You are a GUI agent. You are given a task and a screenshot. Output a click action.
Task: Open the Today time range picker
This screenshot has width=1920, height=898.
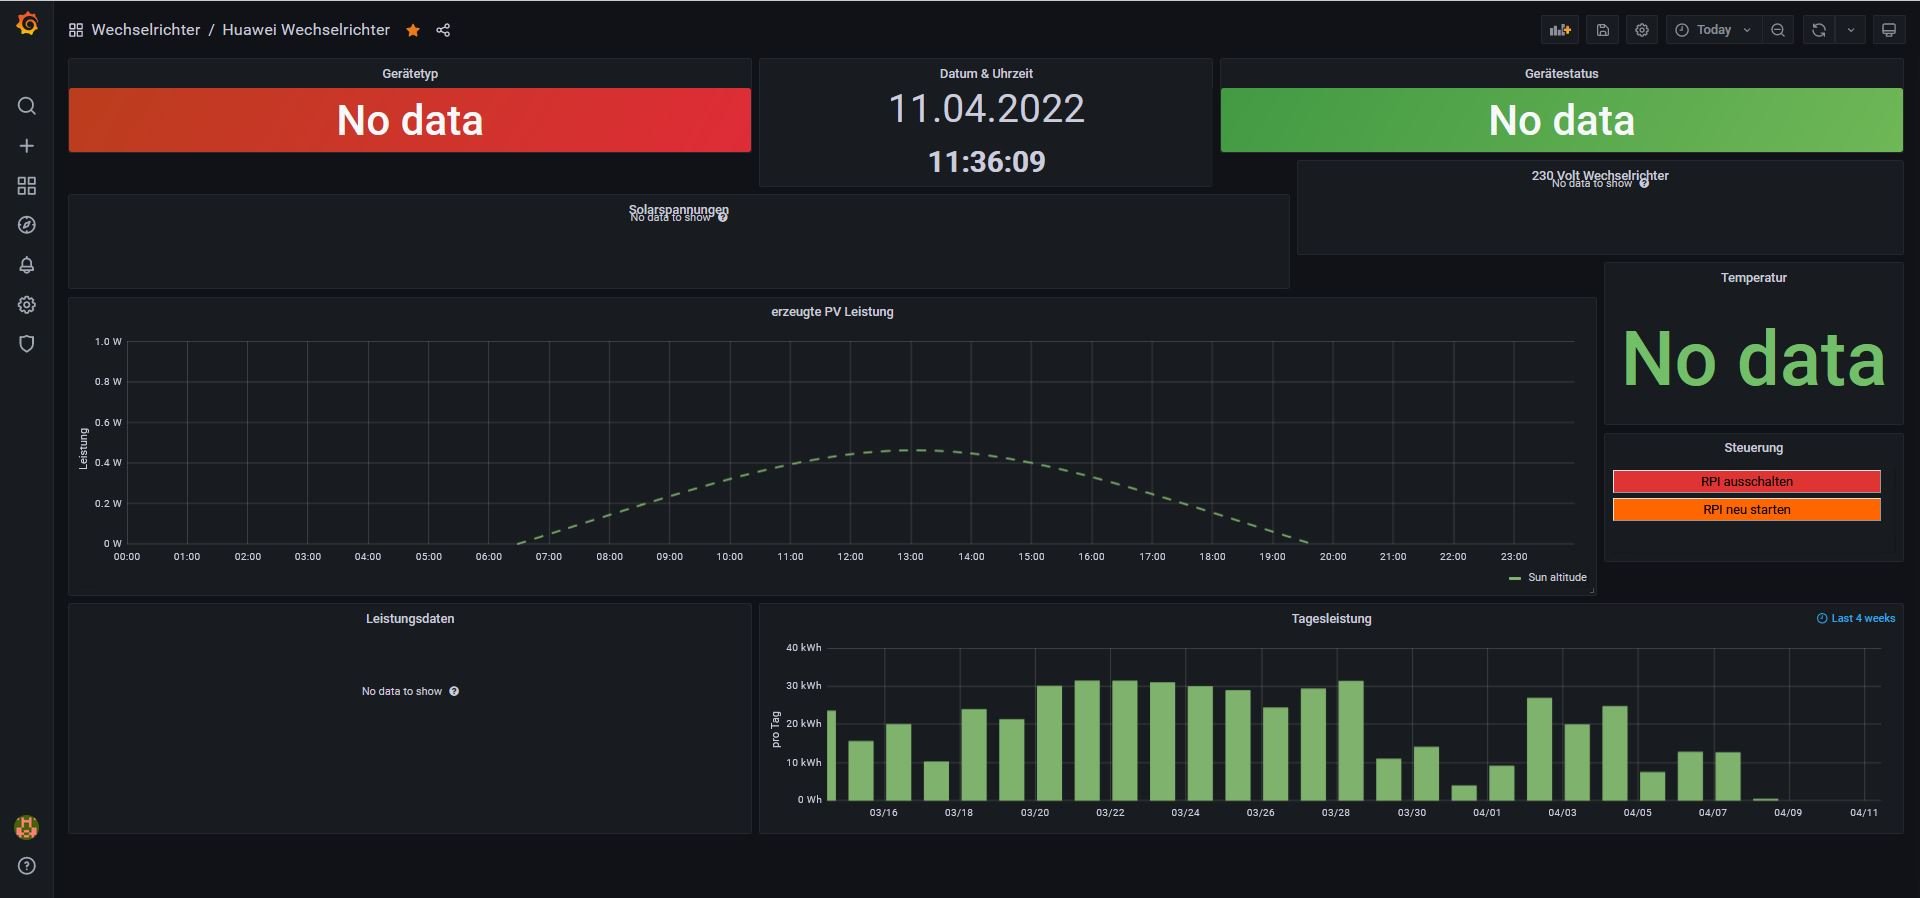click(1714, 30)
